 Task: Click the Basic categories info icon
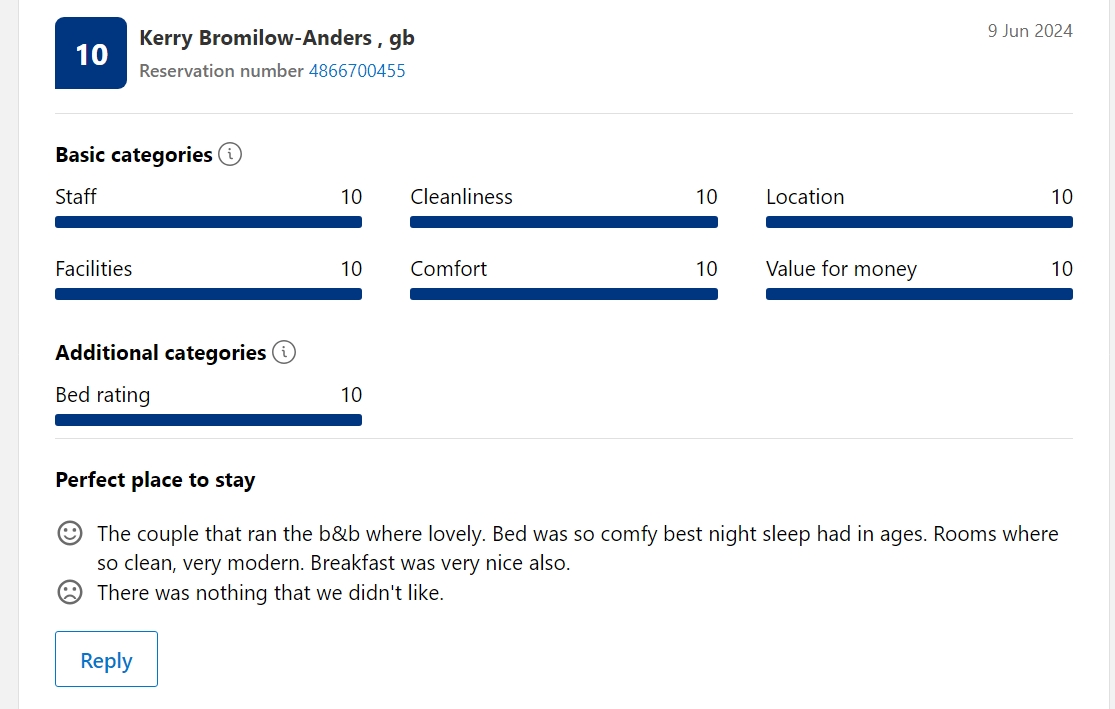pyautogui.click(x=230, y=154)
